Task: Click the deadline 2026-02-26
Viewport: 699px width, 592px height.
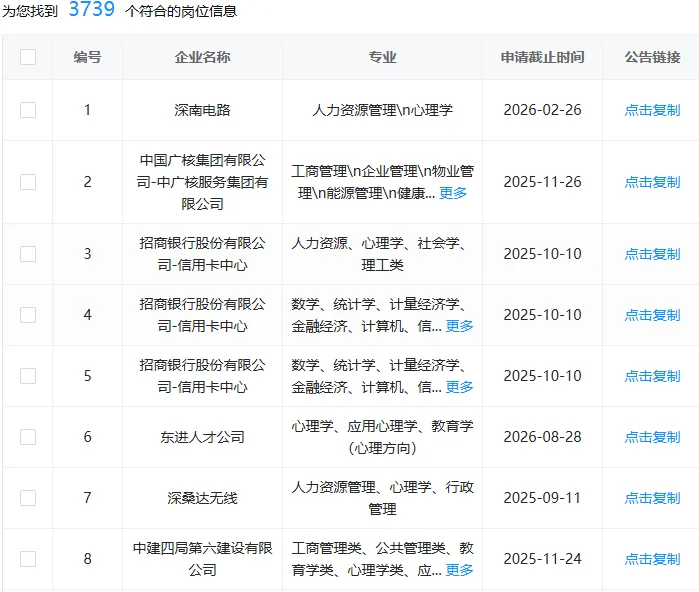Action: [543, 110]
